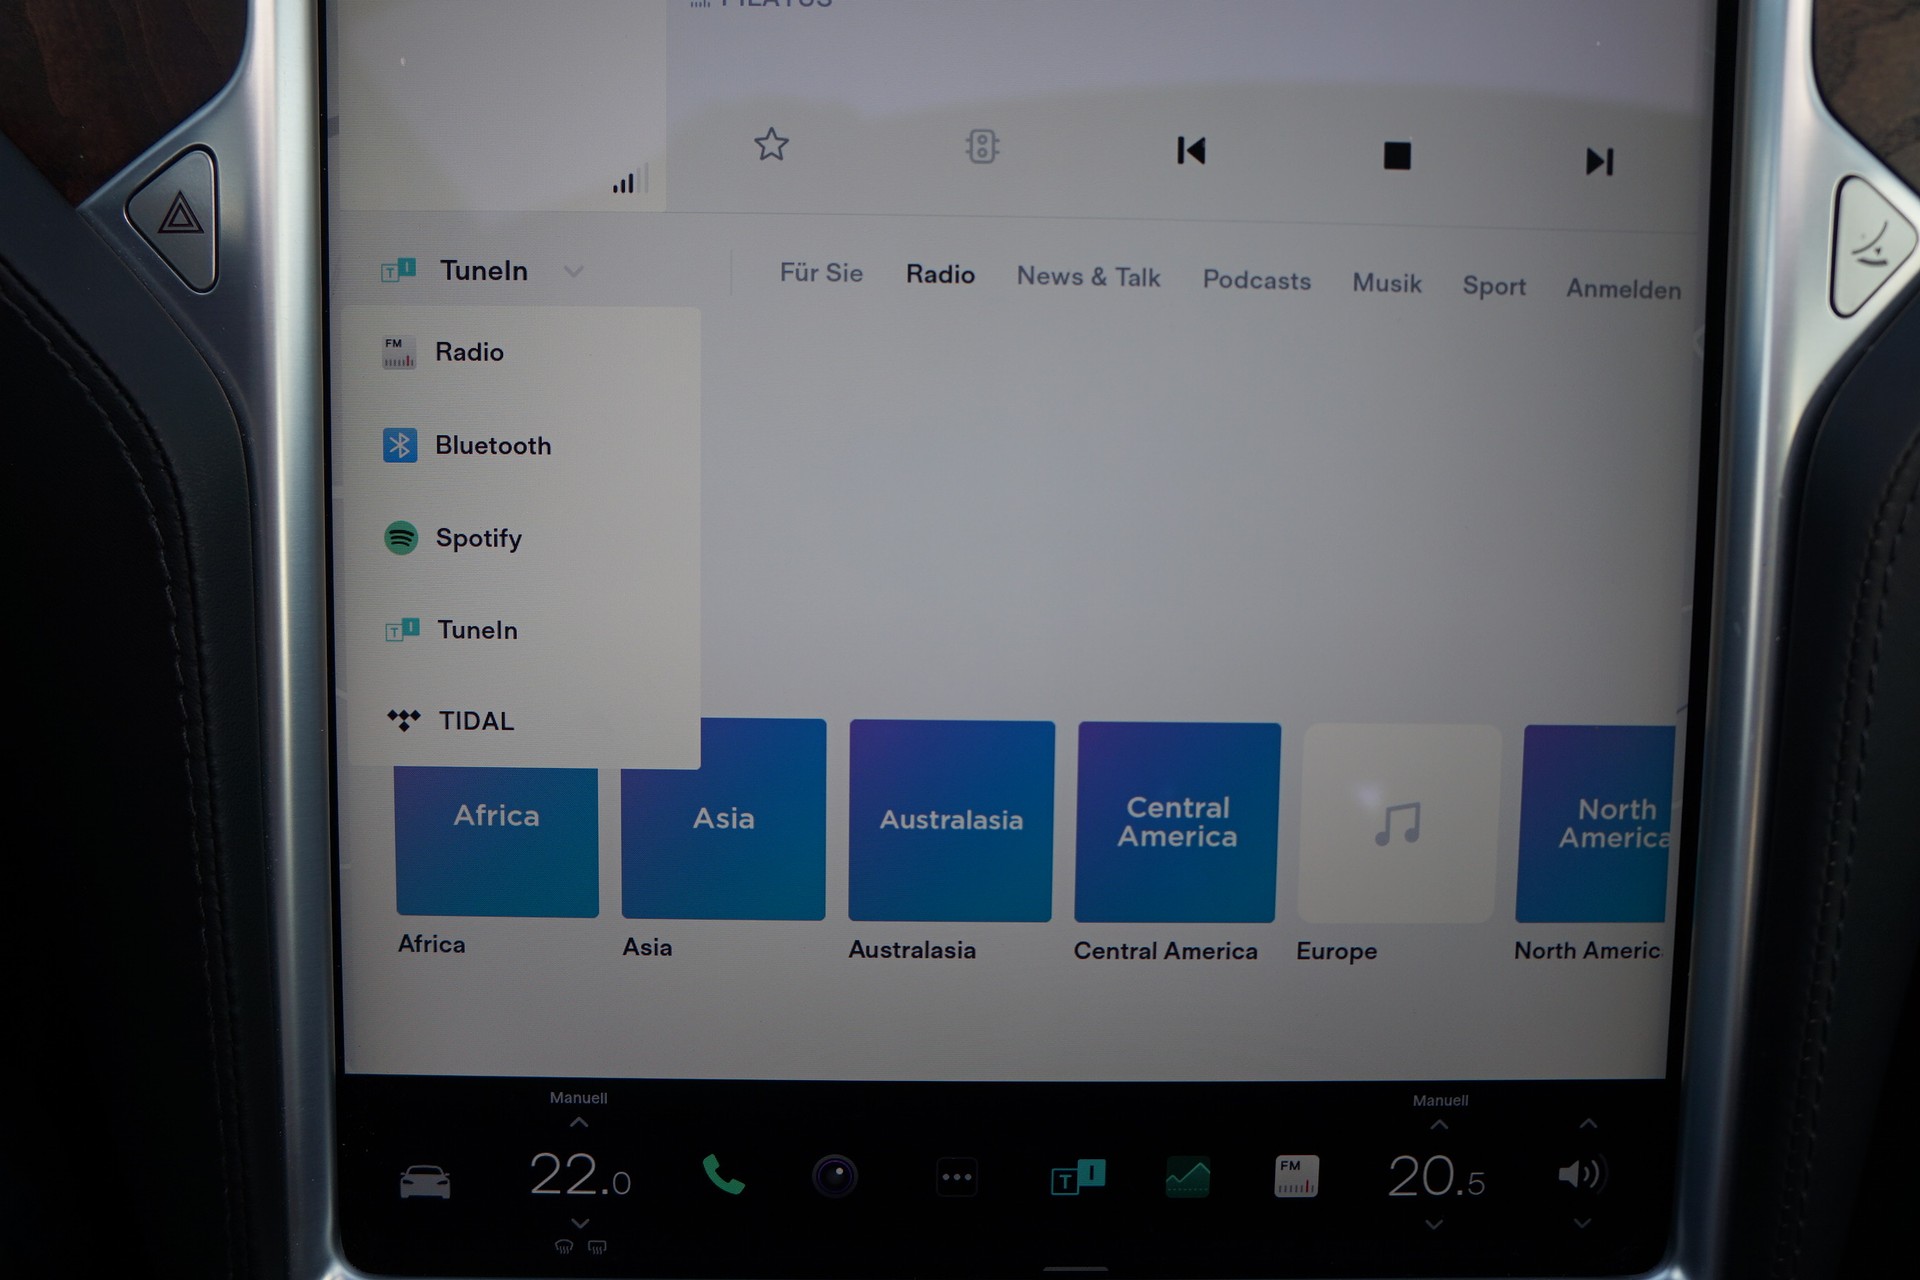Image resolution: width=1920 pixels, height=1280 pixels.
Task: Tap the 'Central America' caption below the tiles
Action: (x=1165, y=951)
